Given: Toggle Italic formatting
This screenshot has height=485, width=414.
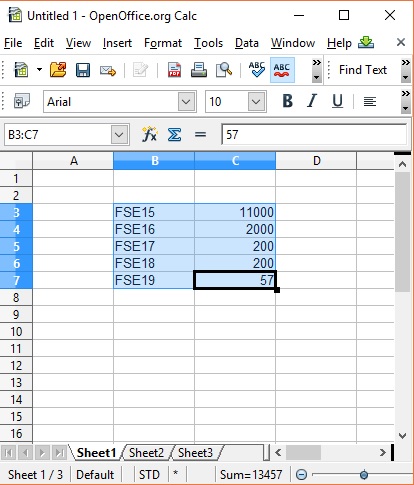Looking at the screenshot, I should click(312, 101).
